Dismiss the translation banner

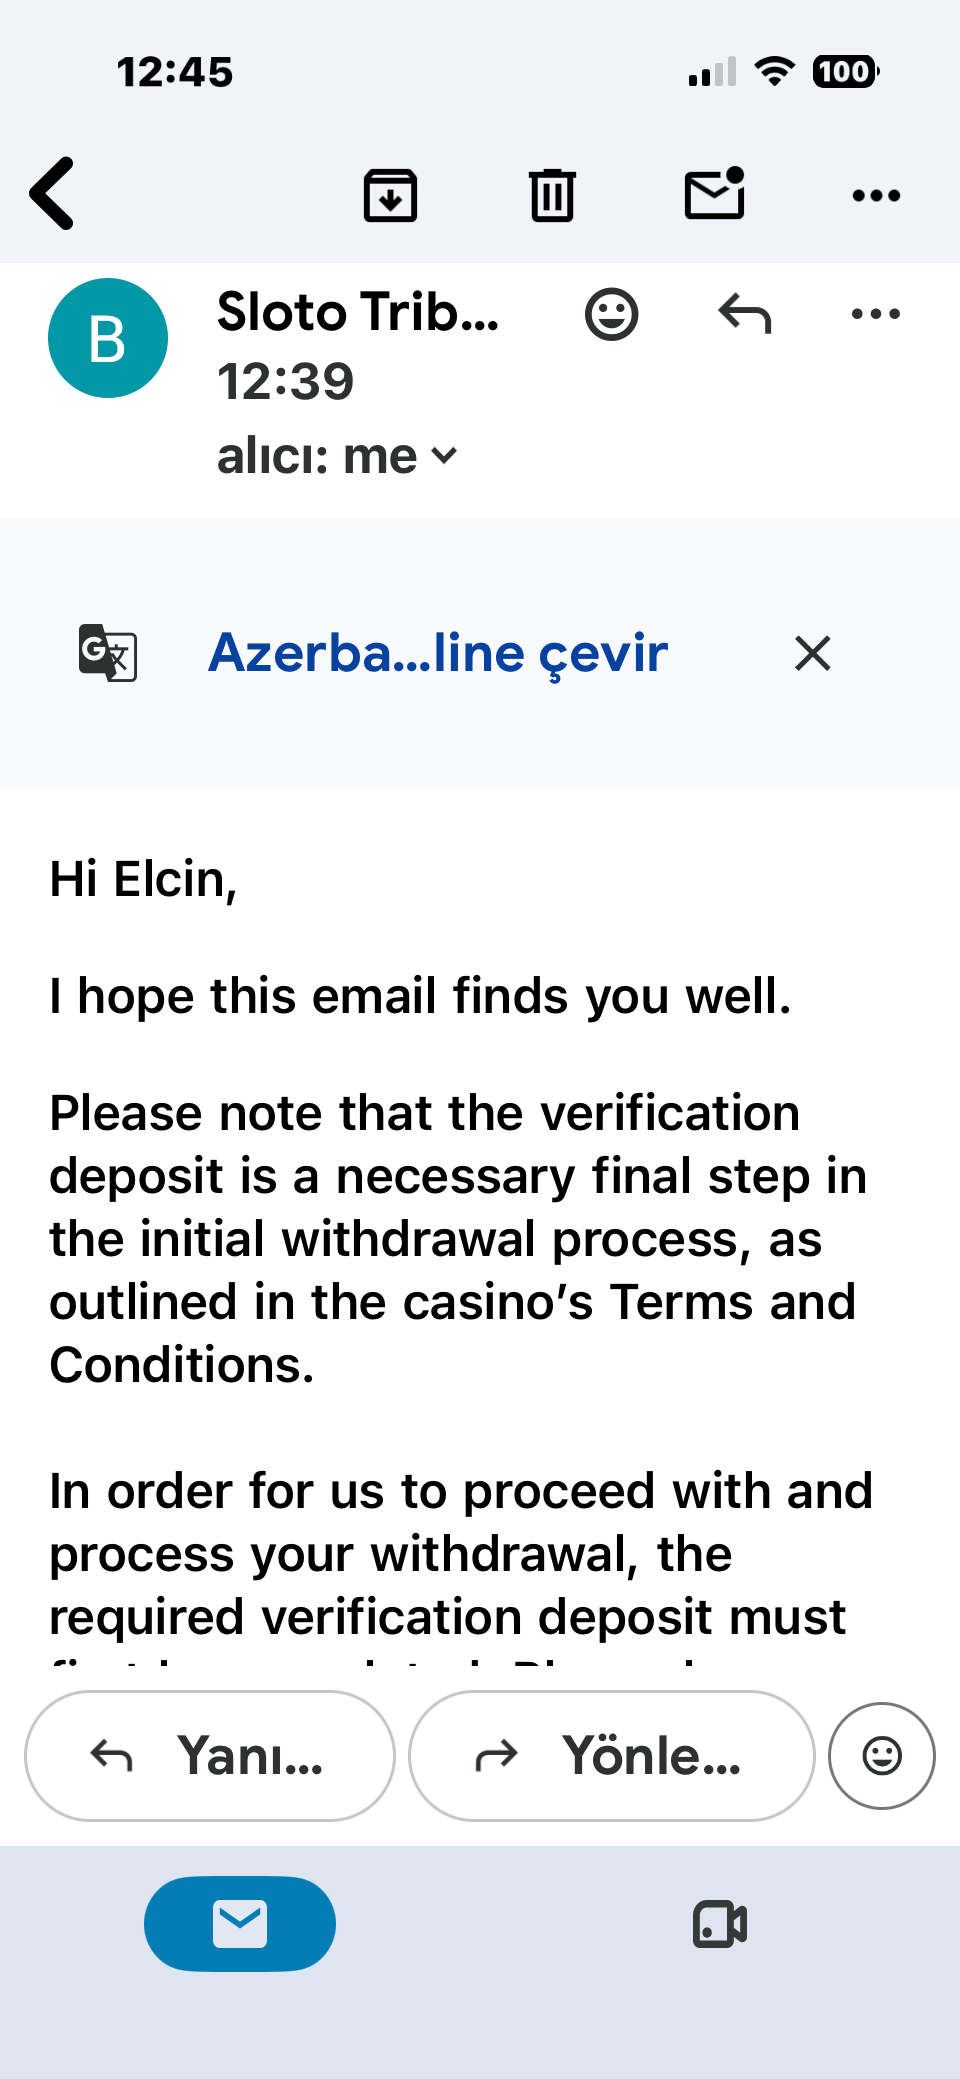pos(813,653)
